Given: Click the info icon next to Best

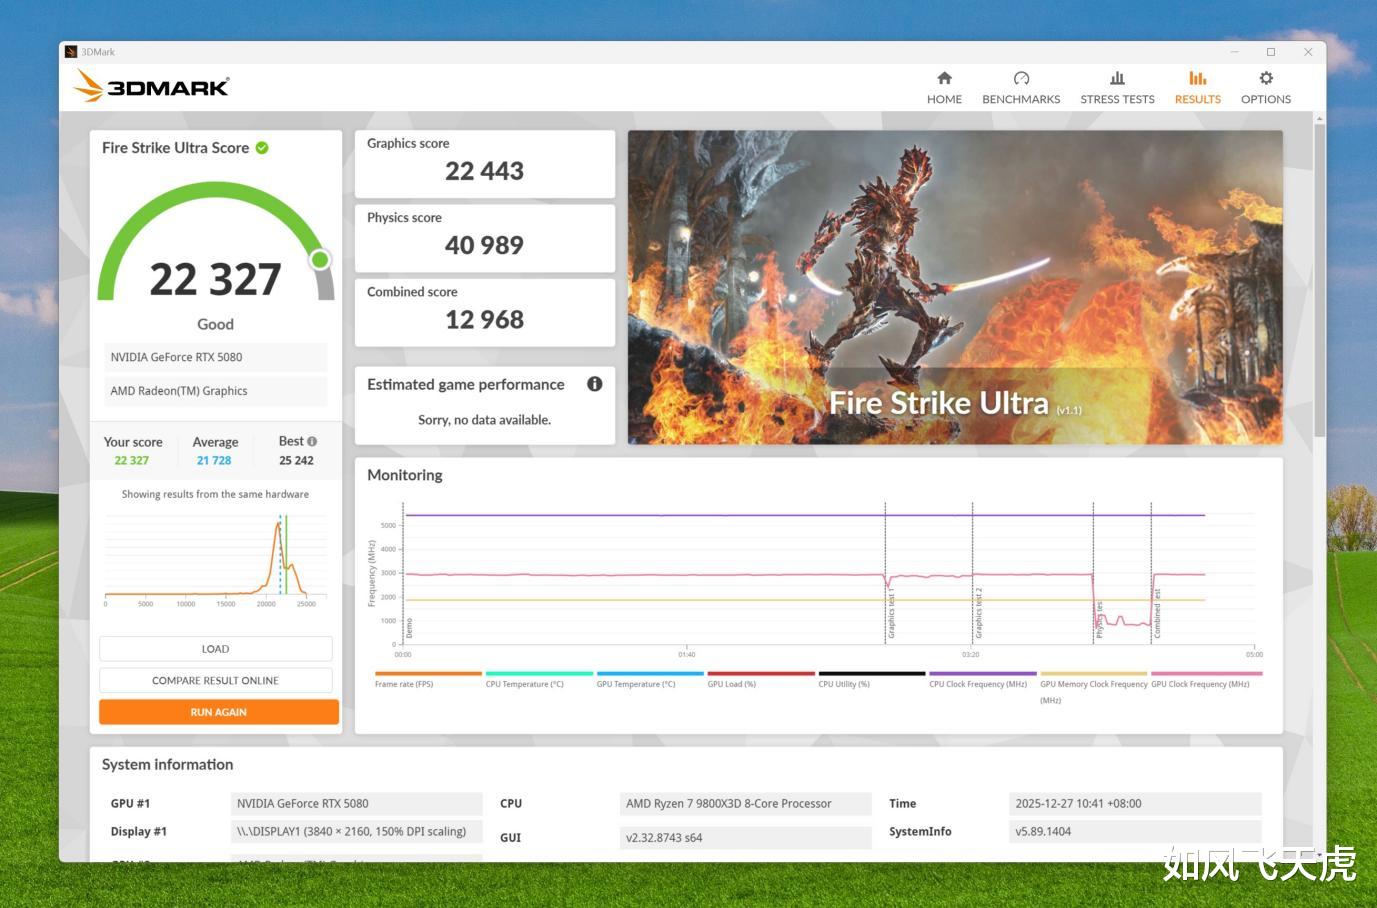Looking at the screenshot, I should point(312,441).
